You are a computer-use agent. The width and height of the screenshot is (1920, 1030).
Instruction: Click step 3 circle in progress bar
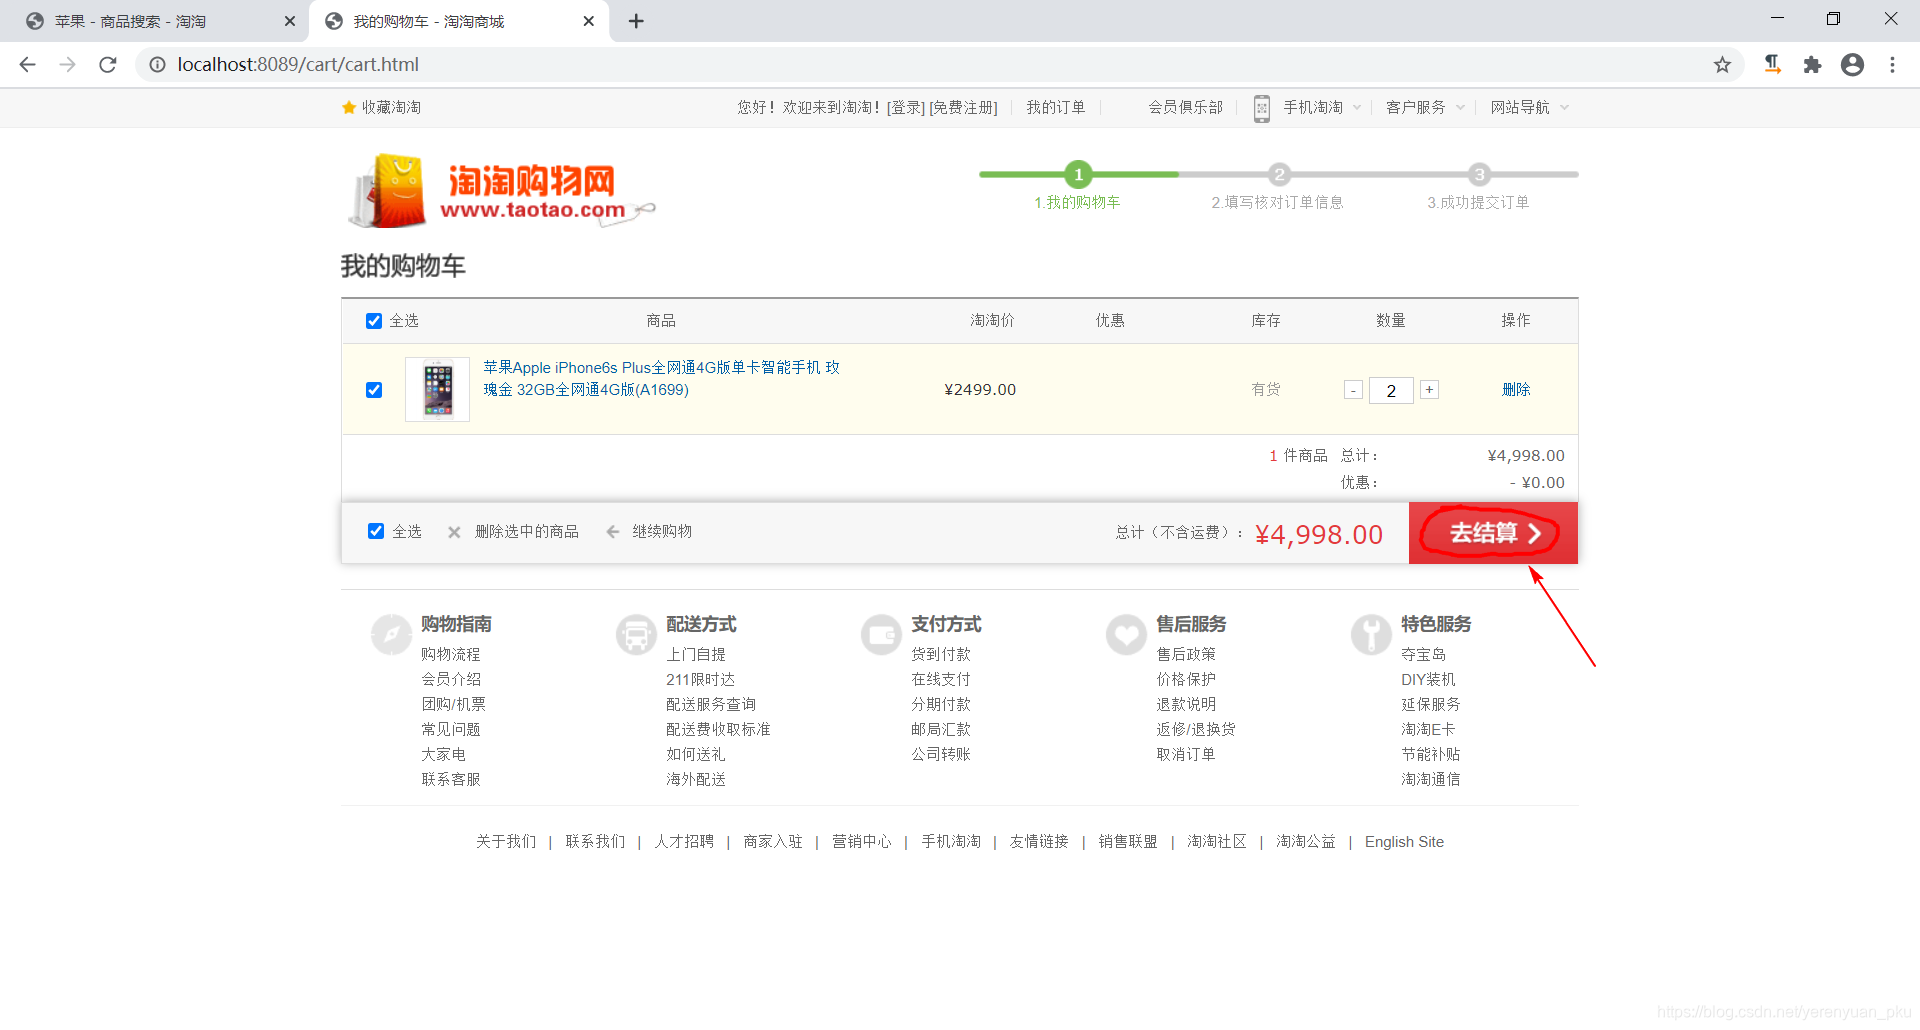pyautogui.click(x=1480, y=174)
